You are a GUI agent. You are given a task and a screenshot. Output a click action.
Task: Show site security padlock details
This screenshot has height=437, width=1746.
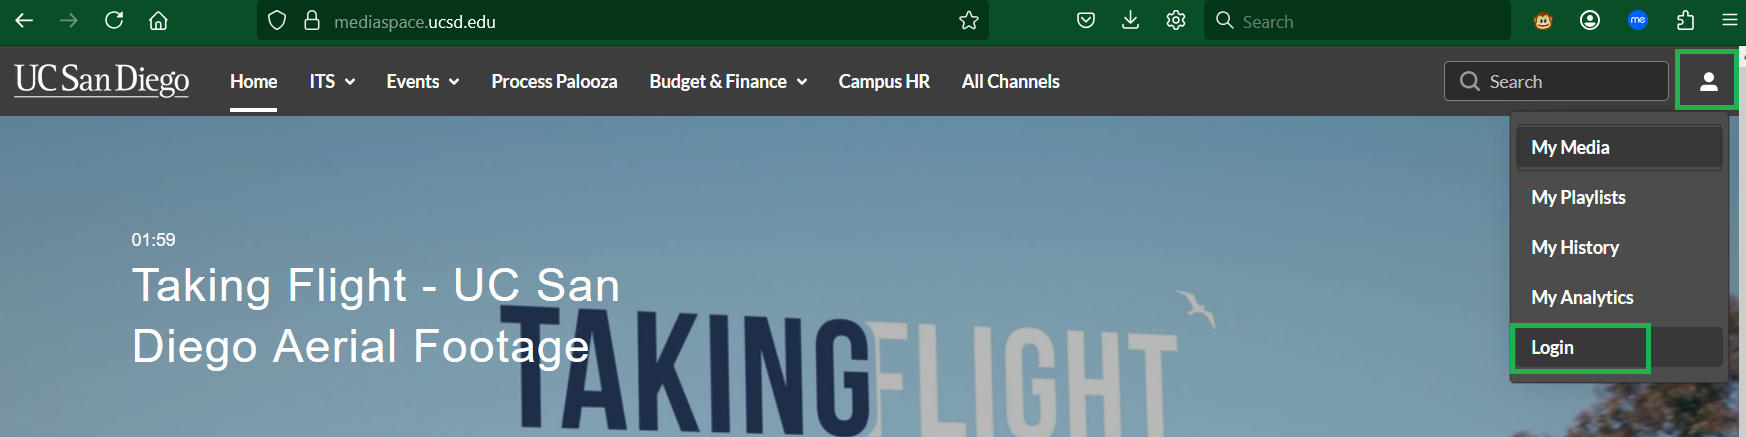coord(312,21)
